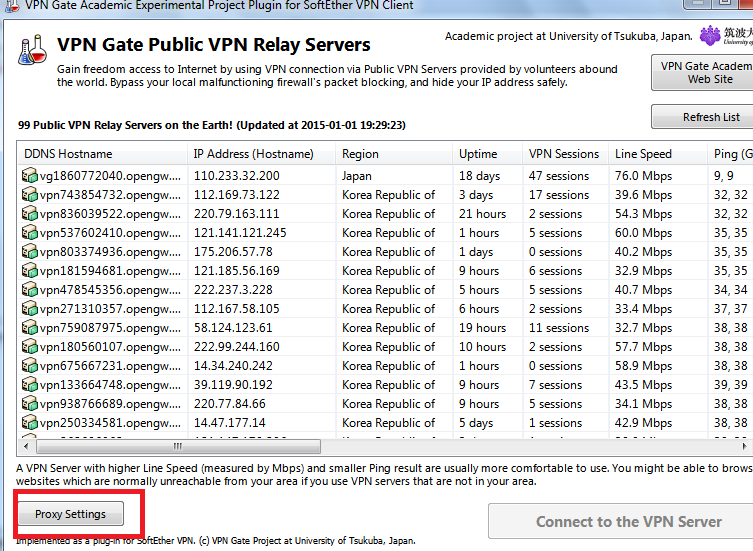The image size is (753, 551).
Task: Click server icon for vpn836039522.opengw row
Action: point(30,213)
